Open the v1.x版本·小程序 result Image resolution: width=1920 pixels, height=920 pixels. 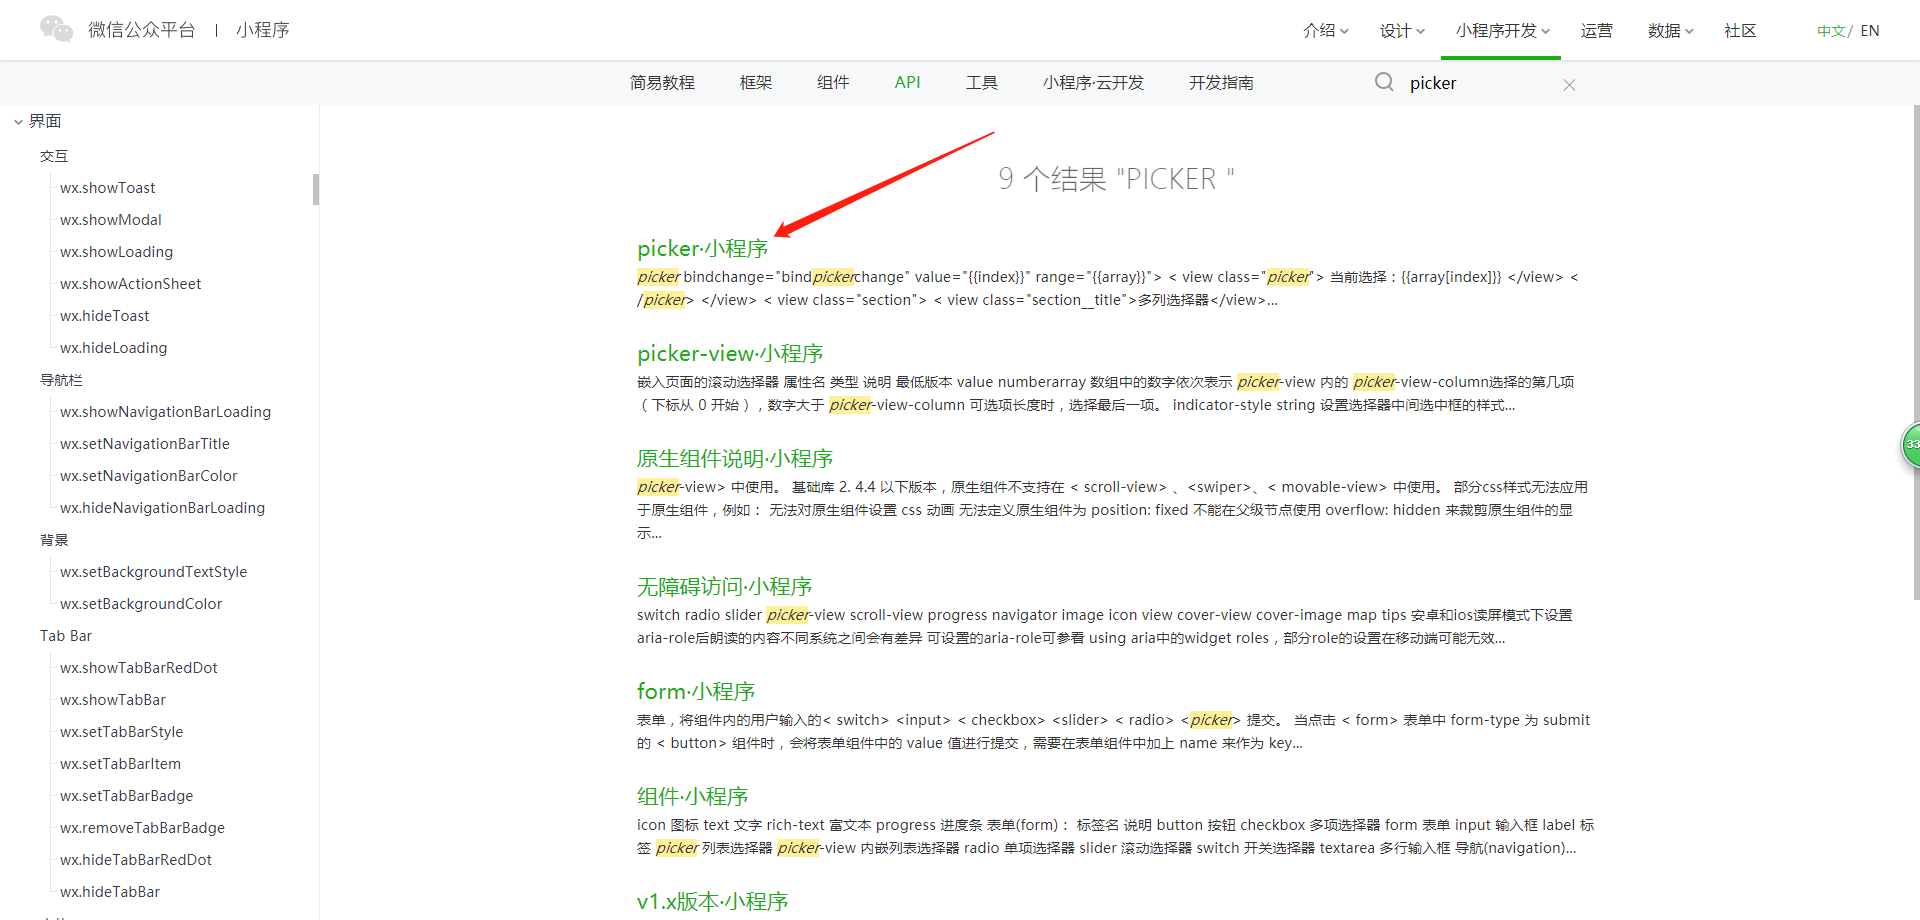(x=712, y=901)
